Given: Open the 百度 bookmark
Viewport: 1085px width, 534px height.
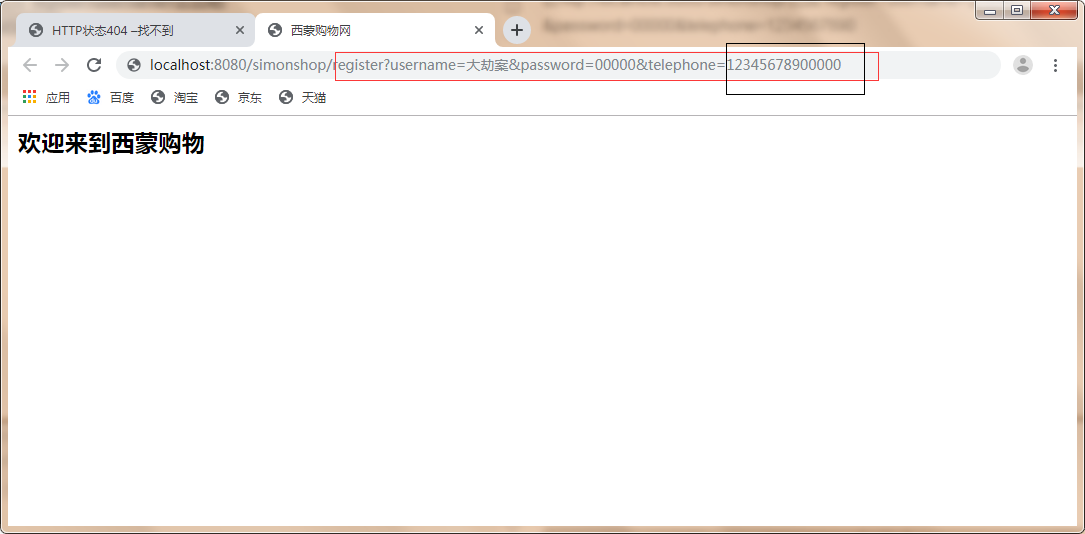Looking at the screenshot, I should pos(111,98).
